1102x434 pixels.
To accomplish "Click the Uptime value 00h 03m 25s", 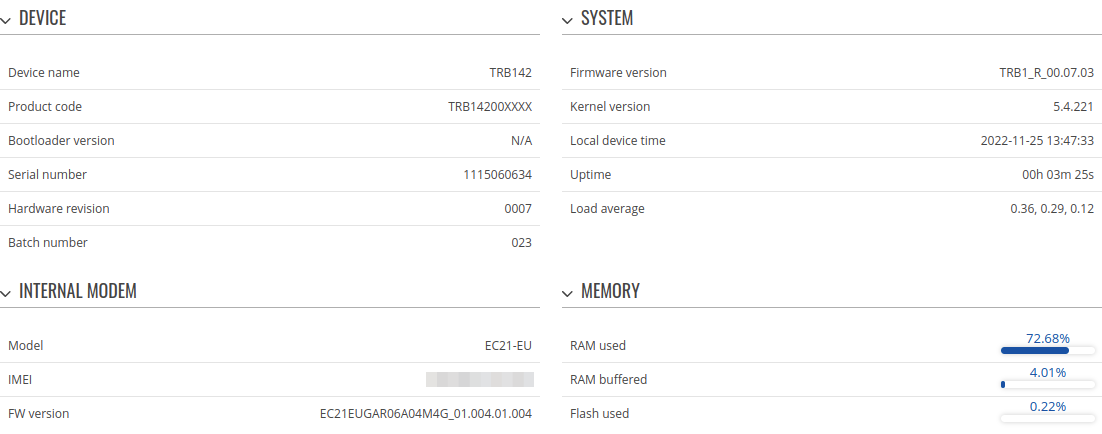I will [x=1051, y=175].
